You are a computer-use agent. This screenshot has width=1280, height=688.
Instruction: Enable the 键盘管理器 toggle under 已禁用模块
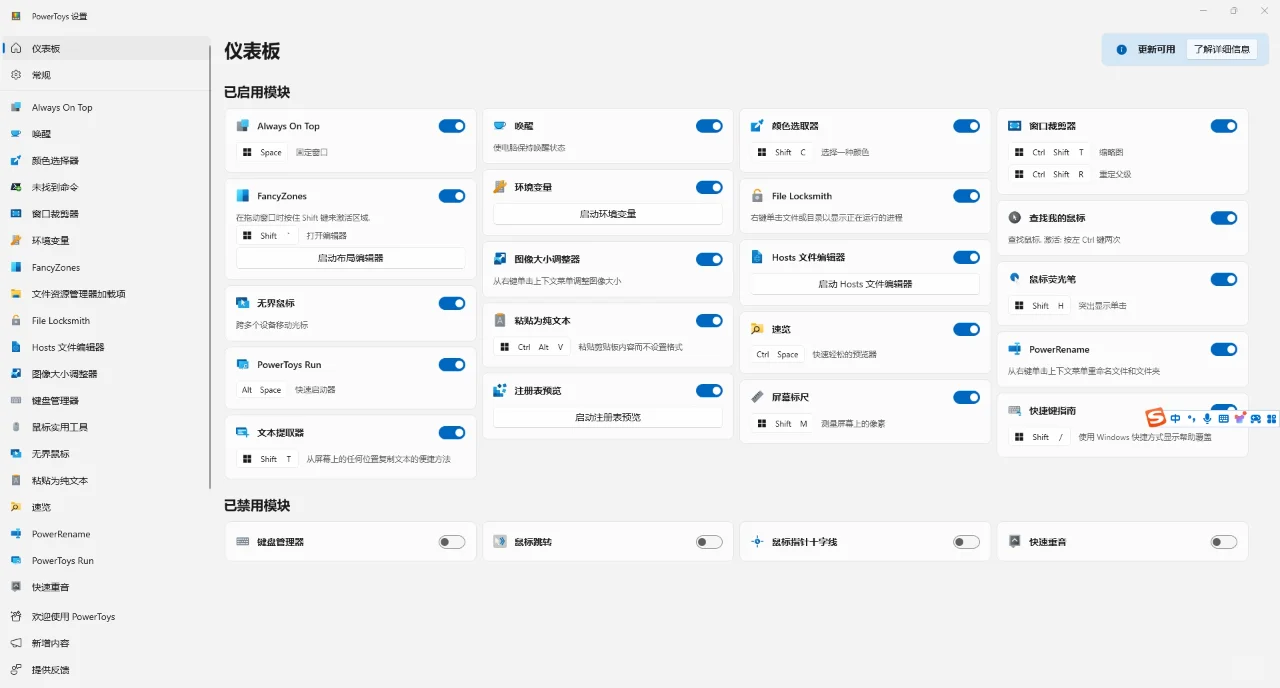pyautogui.click(x=452, y=542)
